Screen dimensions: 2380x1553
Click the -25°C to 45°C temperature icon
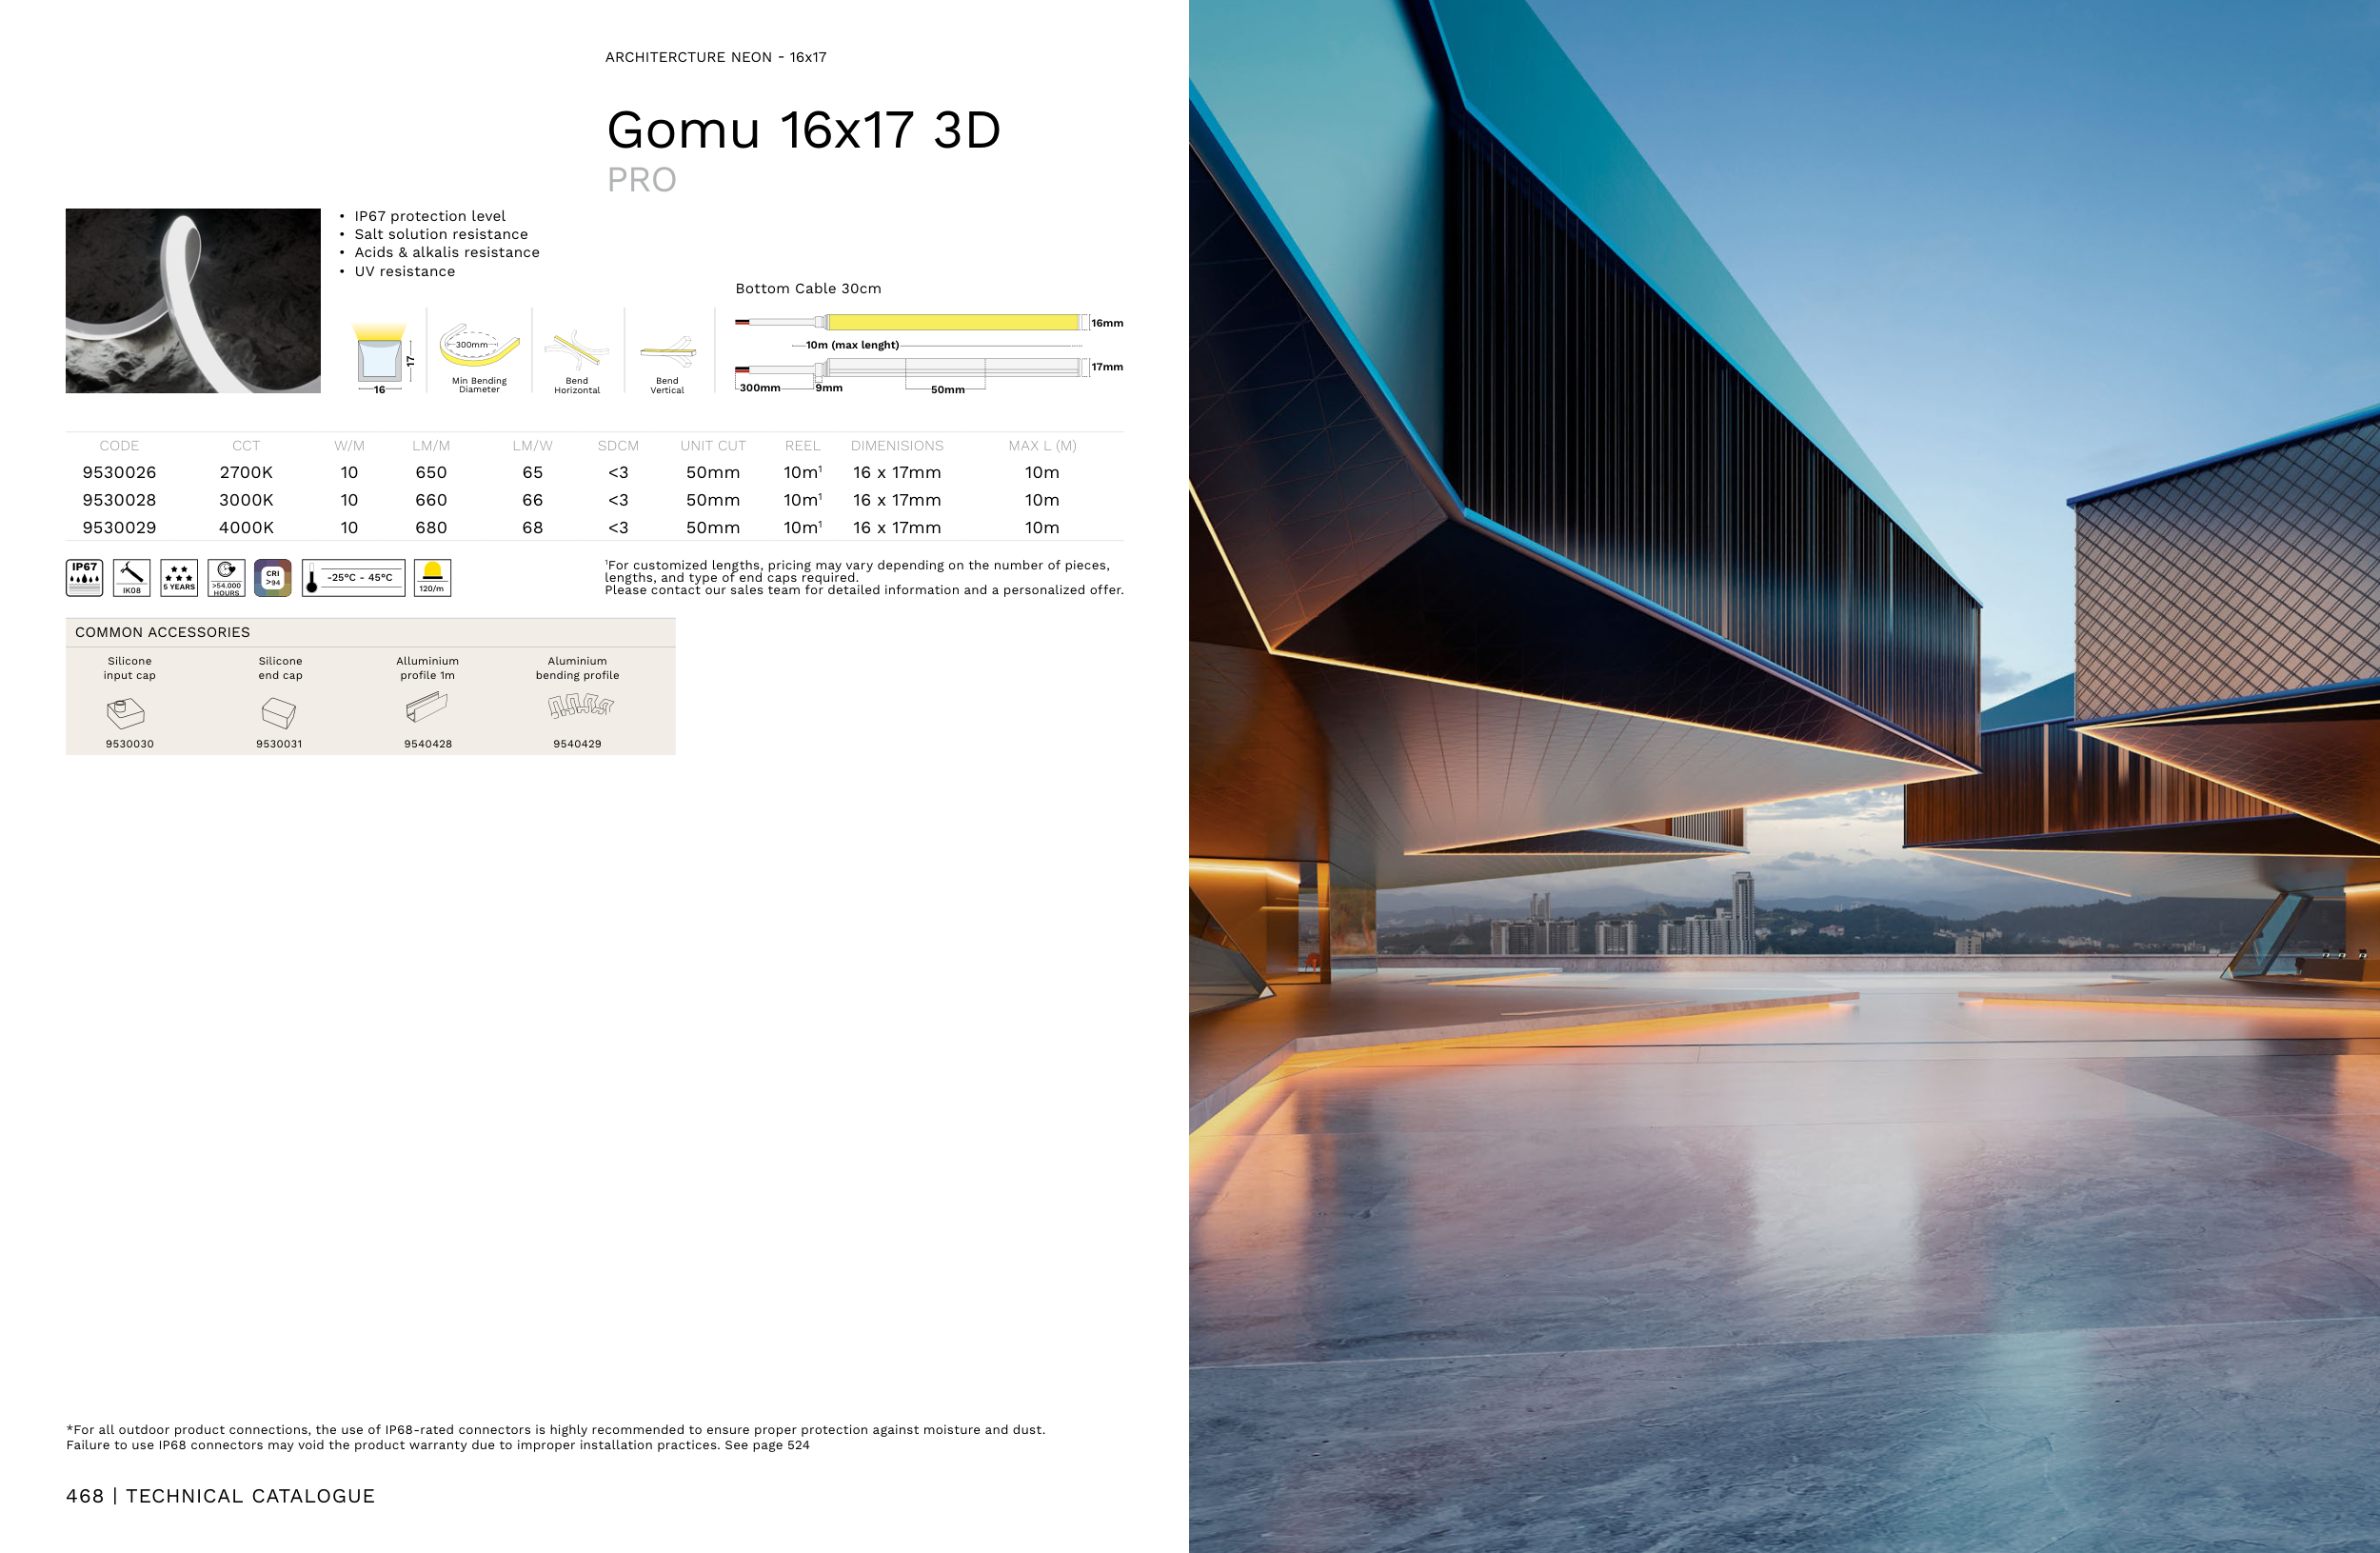[353, 578]
